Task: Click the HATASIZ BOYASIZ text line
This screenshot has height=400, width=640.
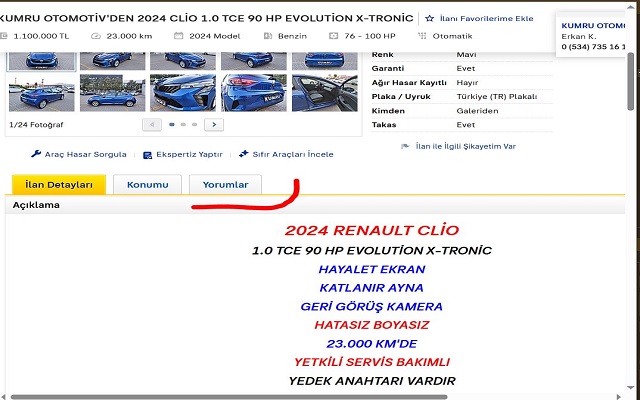Action: pyautogui.click(x=371, y=325)
